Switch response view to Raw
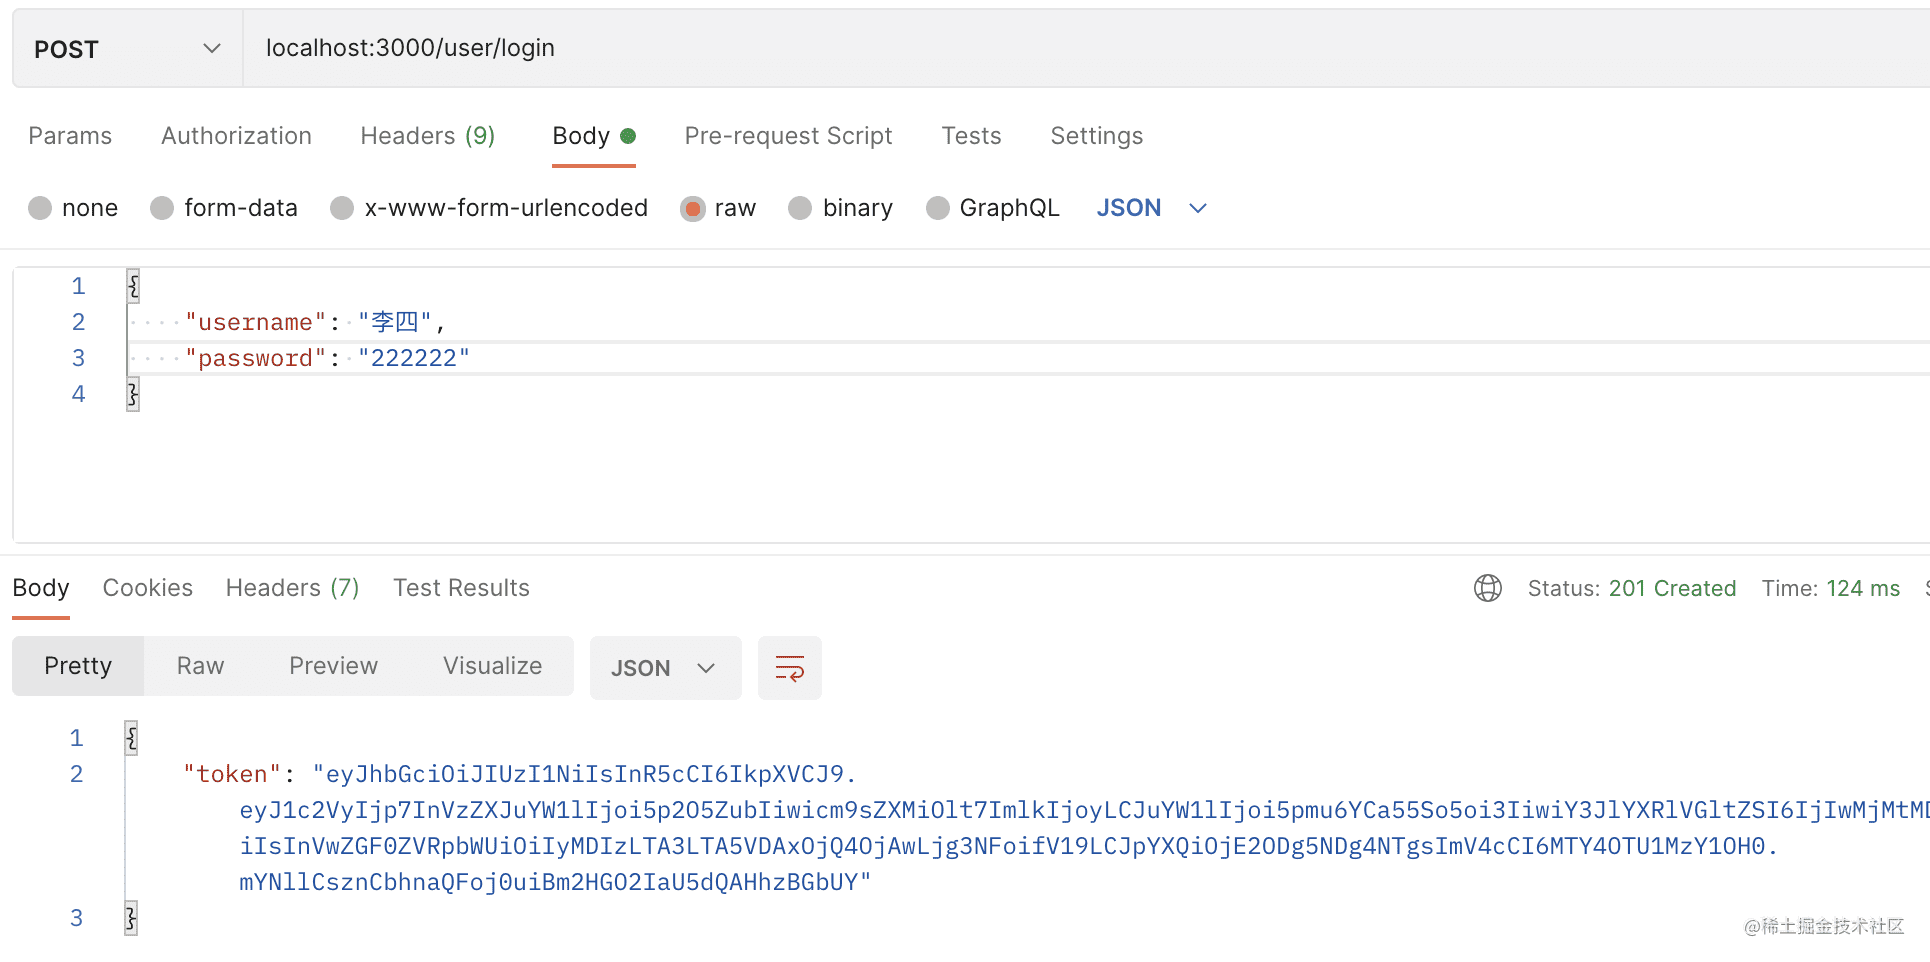This screenshot has height=962, width=1930. coord(200,666)
